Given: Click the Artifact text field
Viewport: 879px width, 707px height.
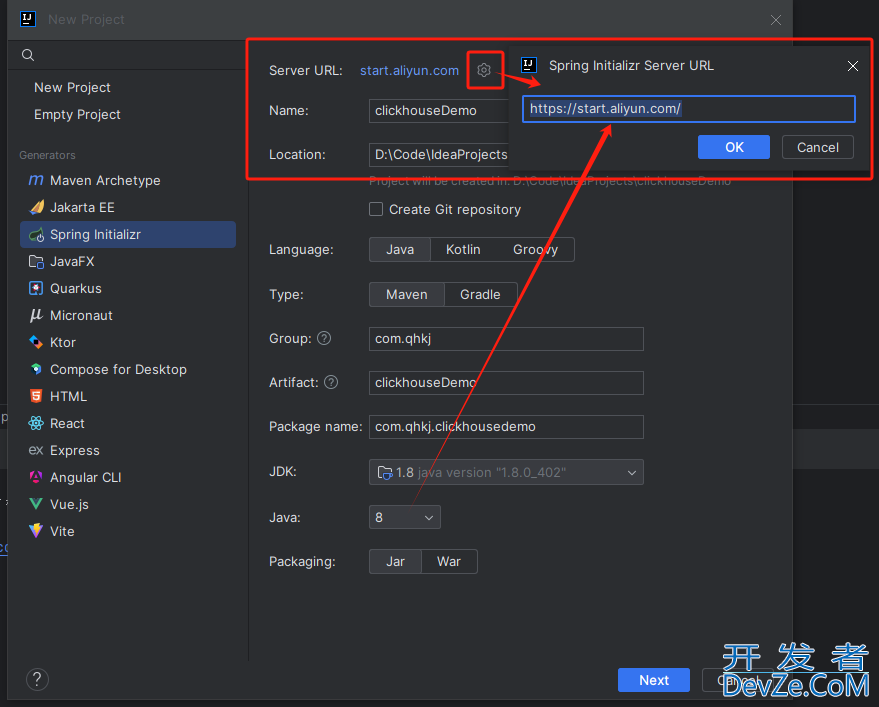Looking at the screenshot, I should pos(506,383).
